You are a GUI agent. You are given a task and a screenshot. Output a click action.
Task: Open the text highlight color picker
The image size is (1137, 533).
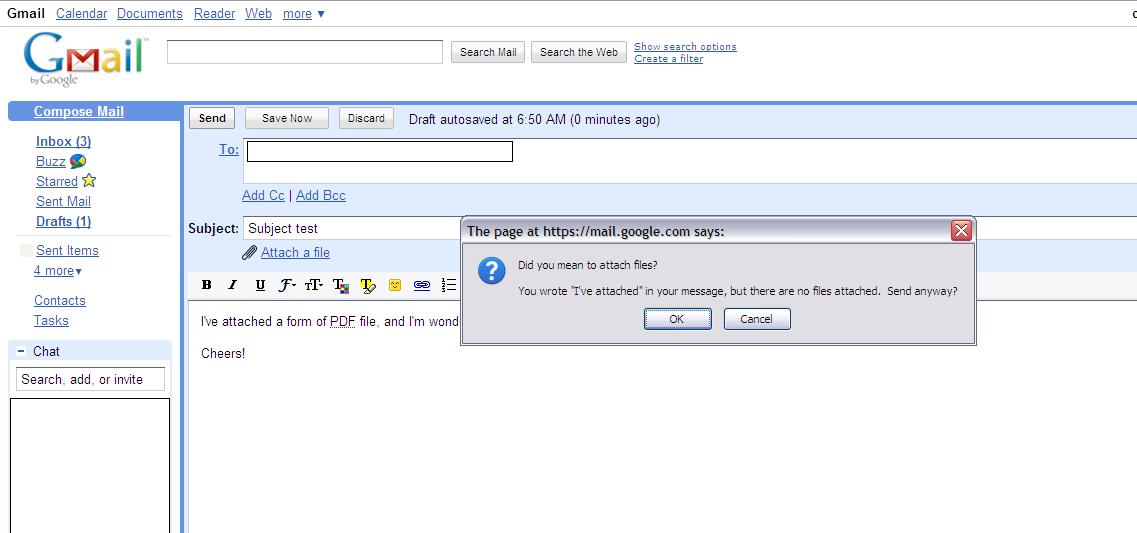[x=368, y=286]
